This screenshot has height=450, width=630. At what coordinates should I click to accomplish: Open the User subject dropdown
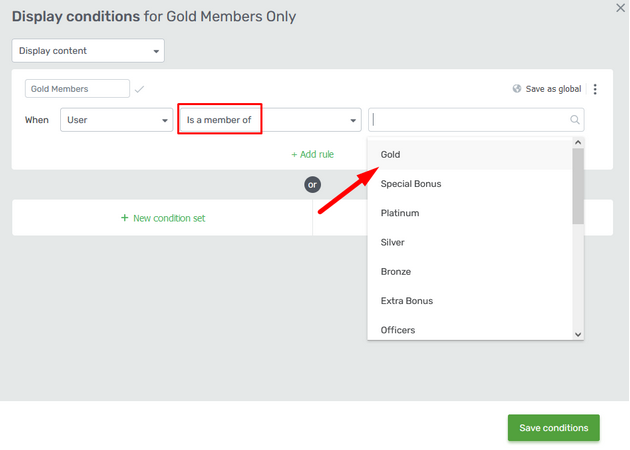[117, 120]
